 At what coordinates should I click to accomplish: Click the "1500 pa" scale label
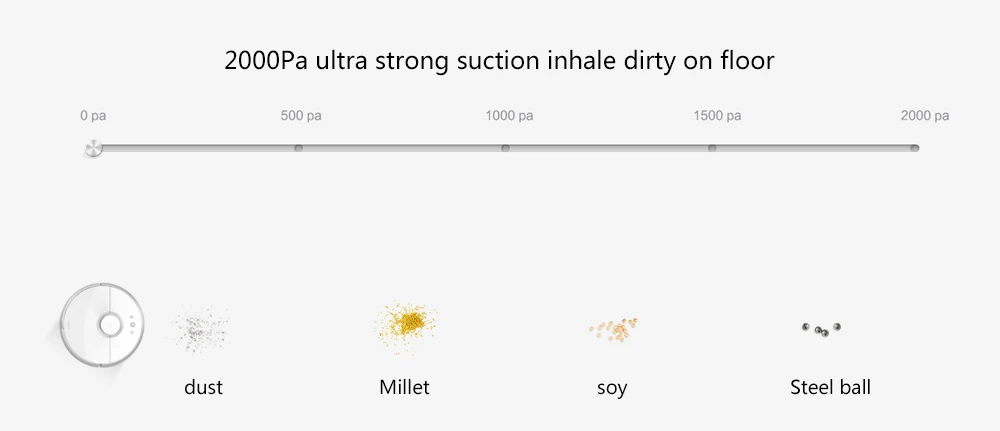click(717, 116)
